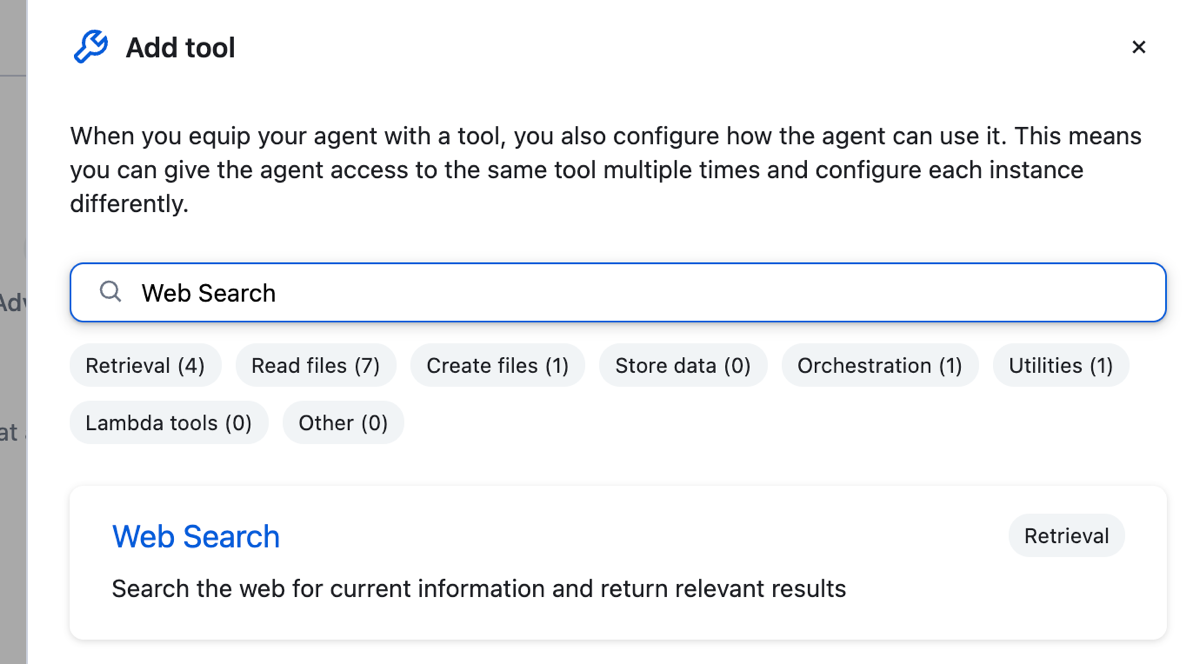
Task: Click the Lambda tools (0) filter chip
Action: [168, 422]
